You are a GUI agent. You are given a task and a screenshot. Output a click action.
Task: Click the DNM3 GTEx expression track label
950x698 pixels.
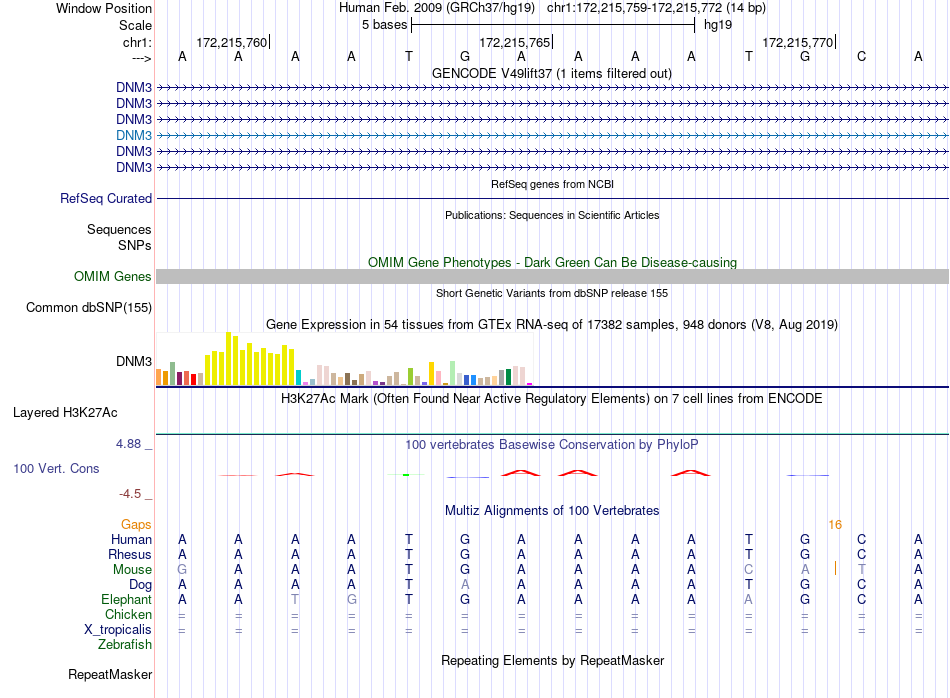pos(133,361)
